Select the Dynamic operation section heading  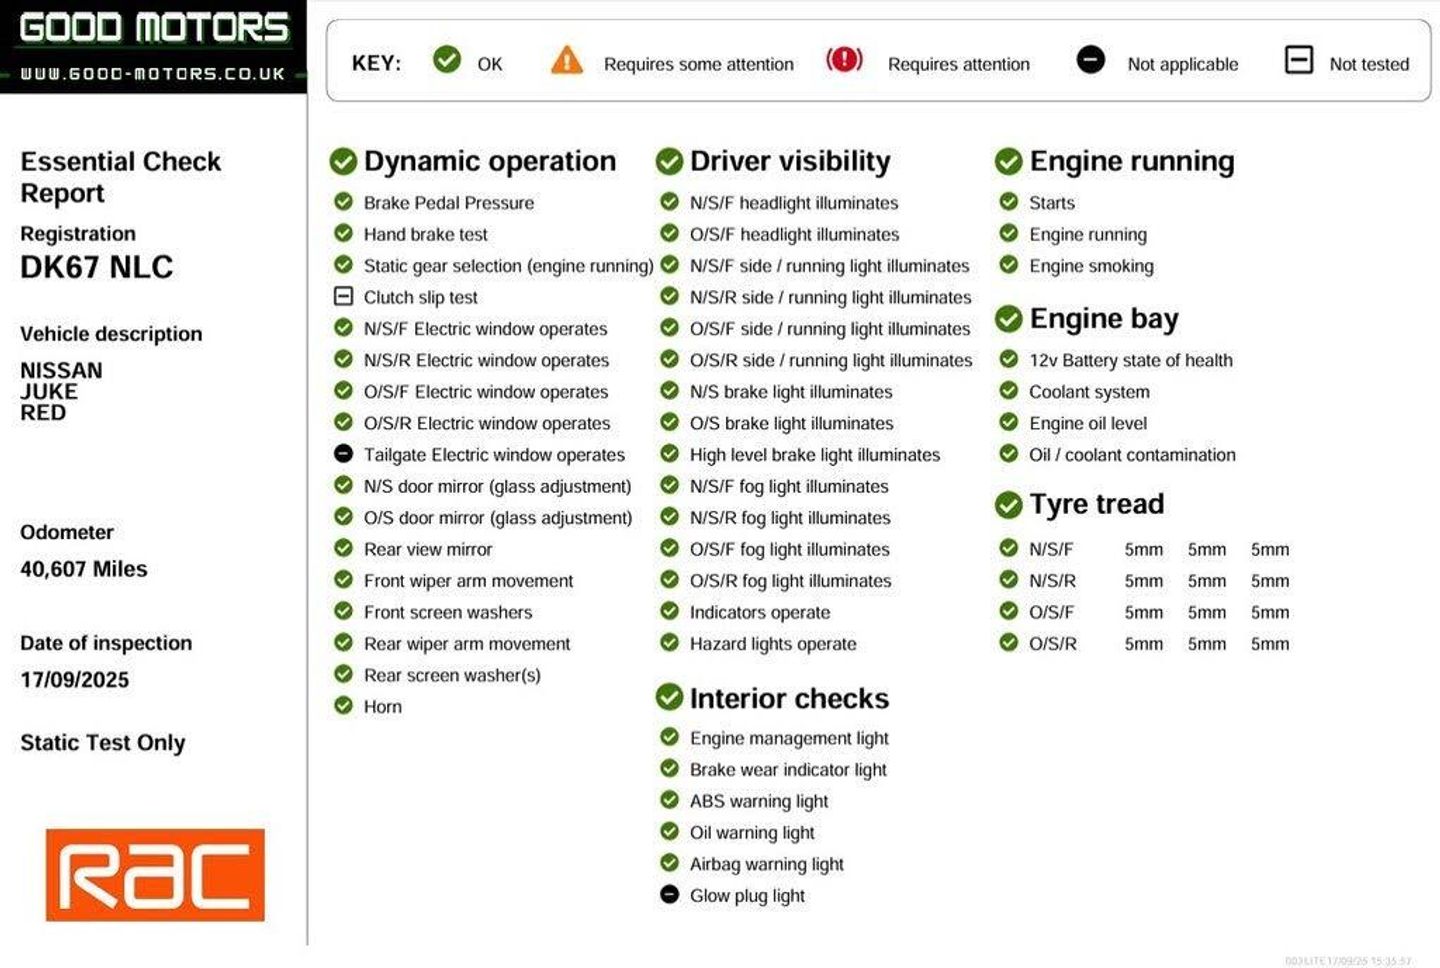pos(489,161)
